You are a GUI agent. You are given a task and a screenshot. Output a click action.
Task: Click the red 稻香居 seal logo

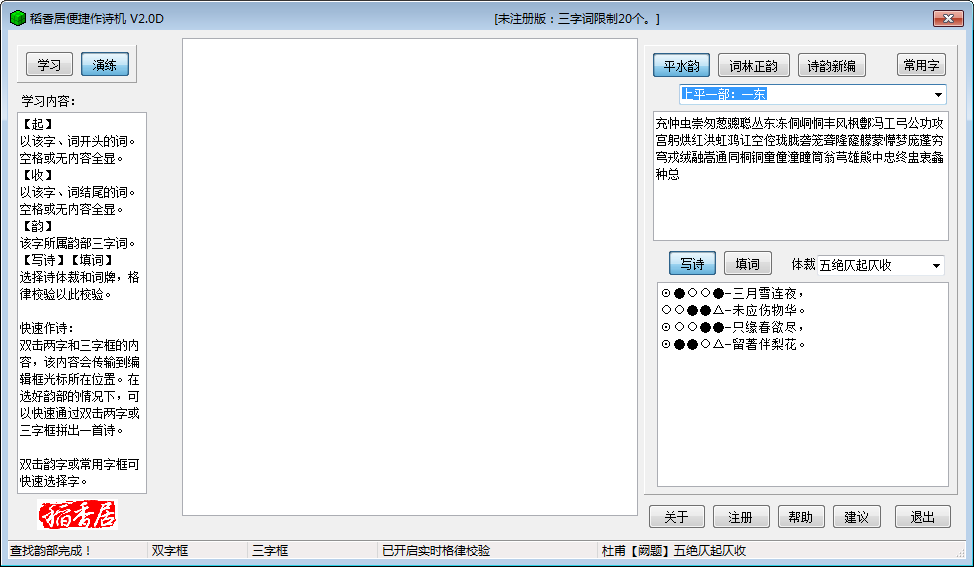tap(78, 515)
